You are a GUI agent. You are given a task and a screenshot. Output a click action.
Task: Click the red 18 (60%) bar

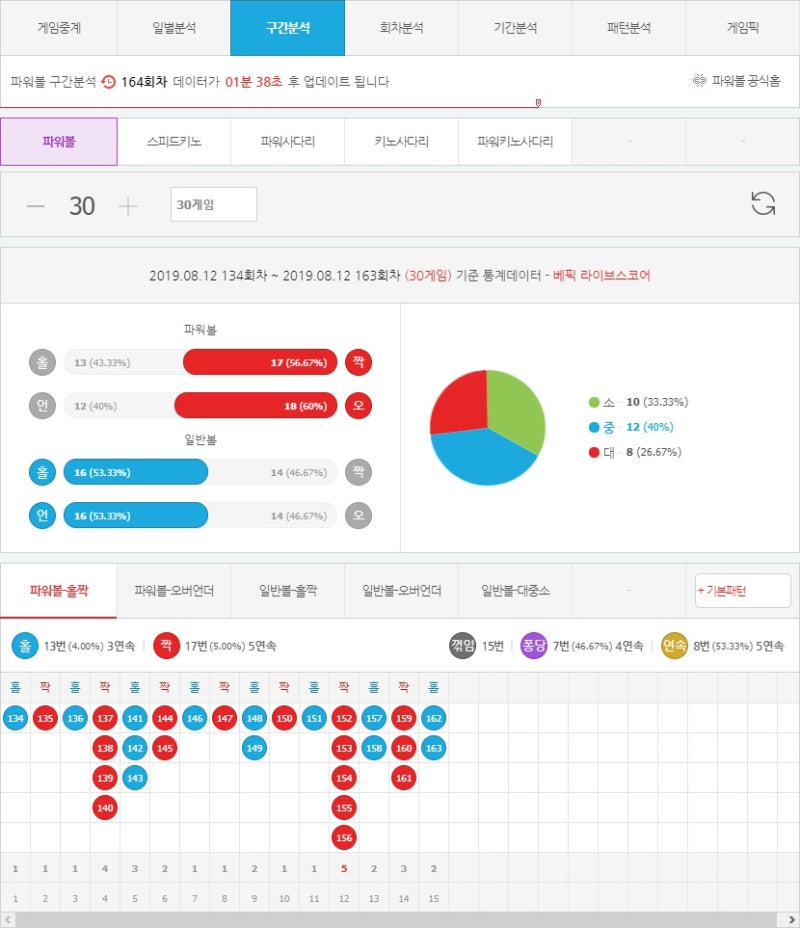pyautogui.click(x=256, y=405)
